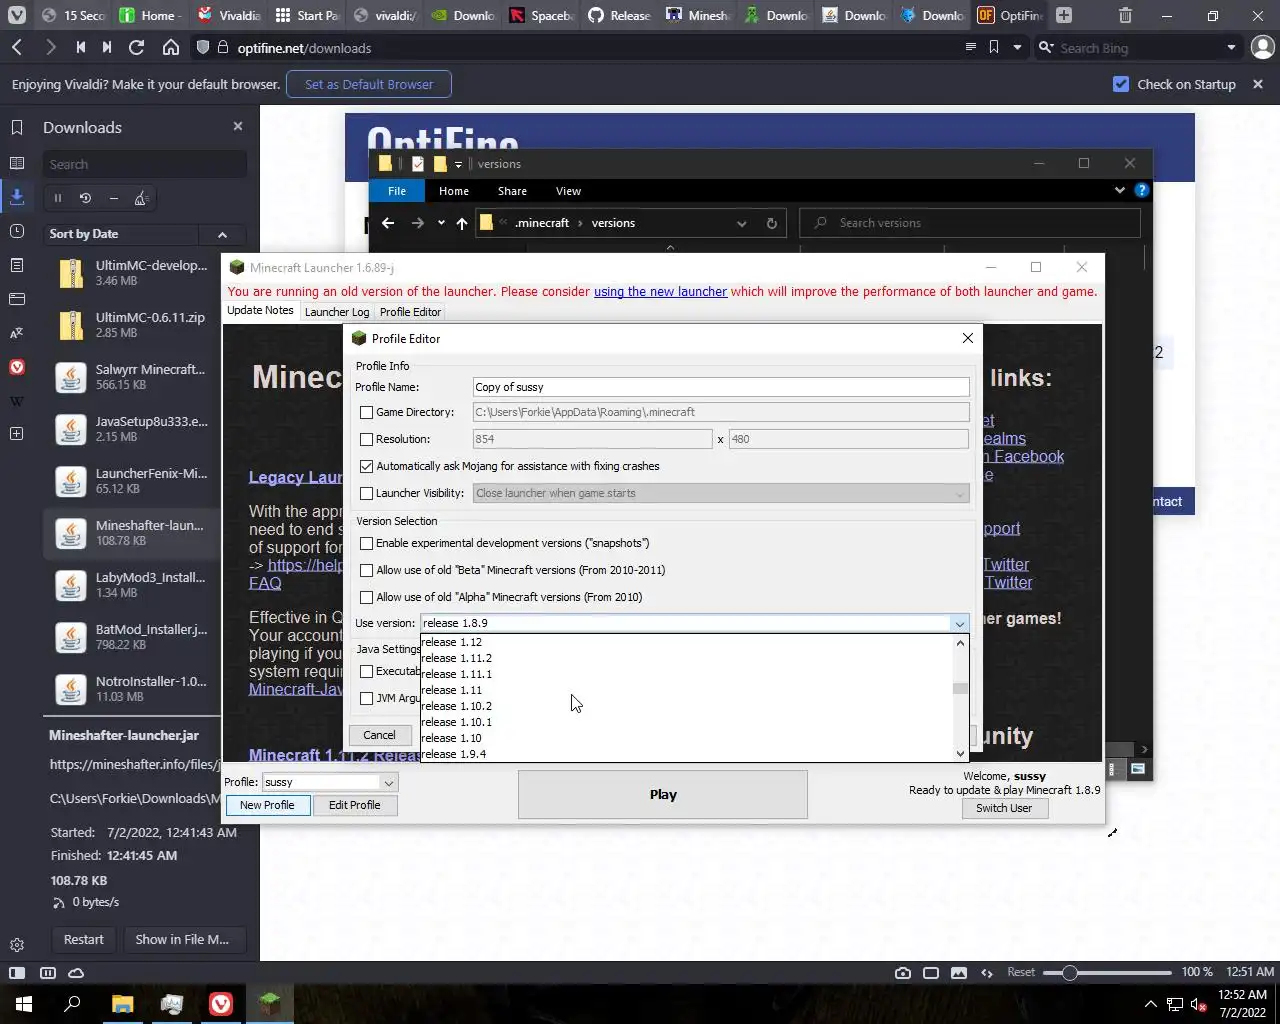Open the Vivaldi web panel icon

pos(17,367)
